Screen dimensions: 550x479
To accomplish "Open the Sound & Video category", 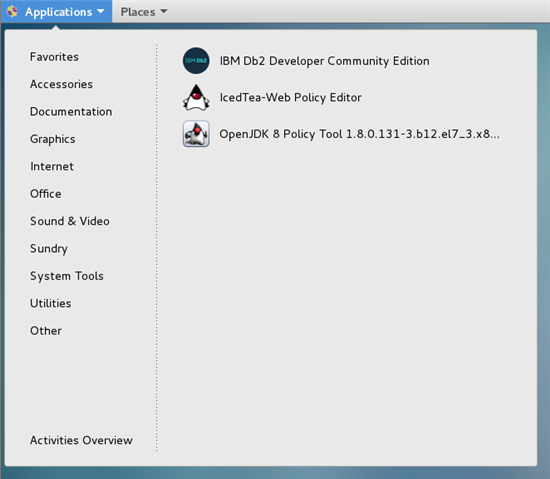I will [x=70, y=221].
